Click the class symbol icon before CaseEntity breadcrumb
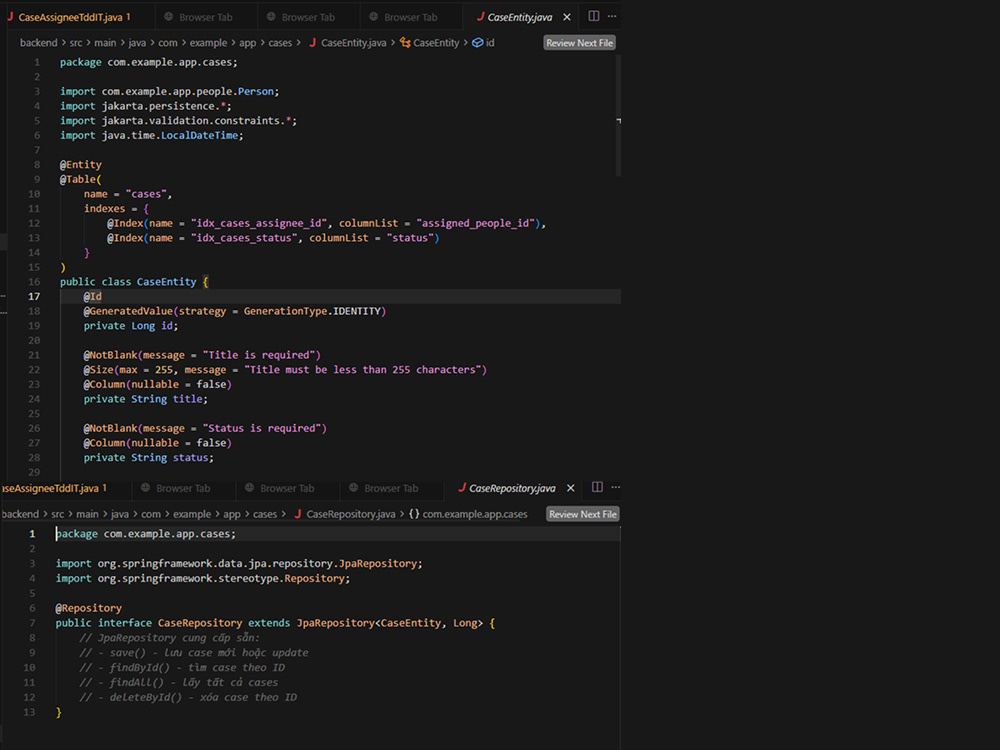 pos(405,43)
